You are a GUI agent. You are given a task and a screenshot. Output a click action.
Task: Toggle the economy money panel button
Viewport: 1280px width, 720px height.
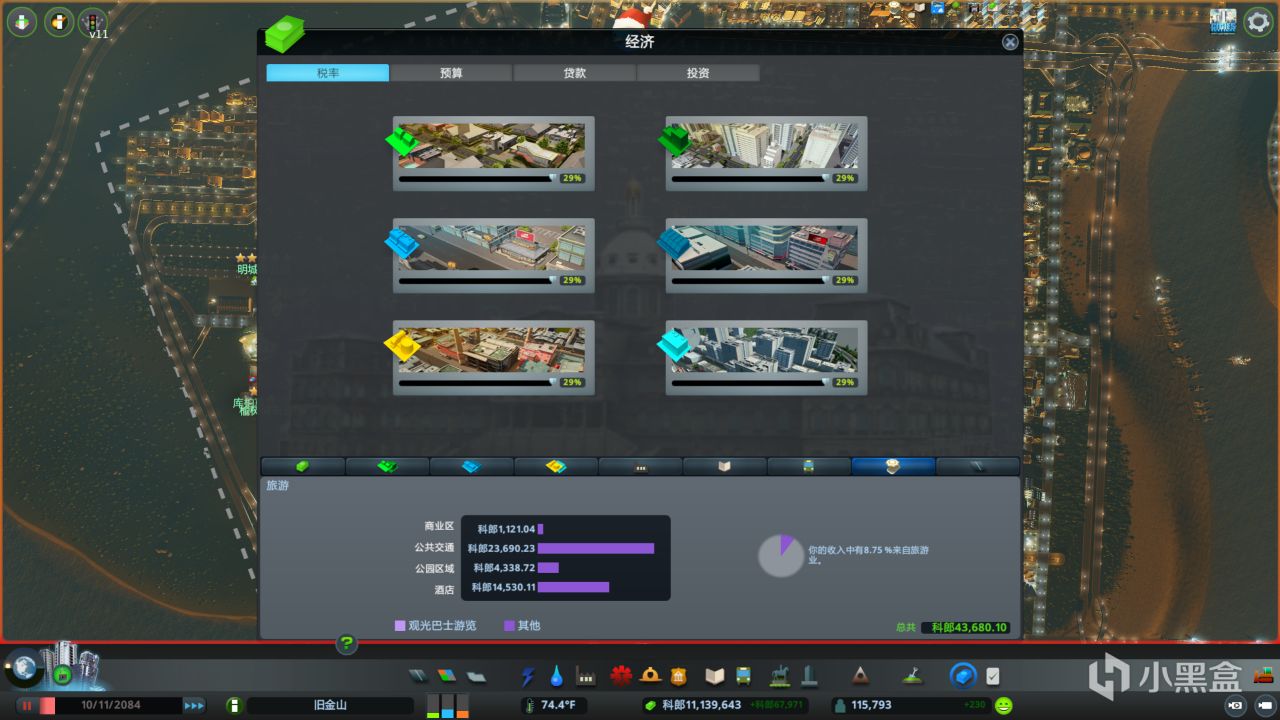click(963, 676)
